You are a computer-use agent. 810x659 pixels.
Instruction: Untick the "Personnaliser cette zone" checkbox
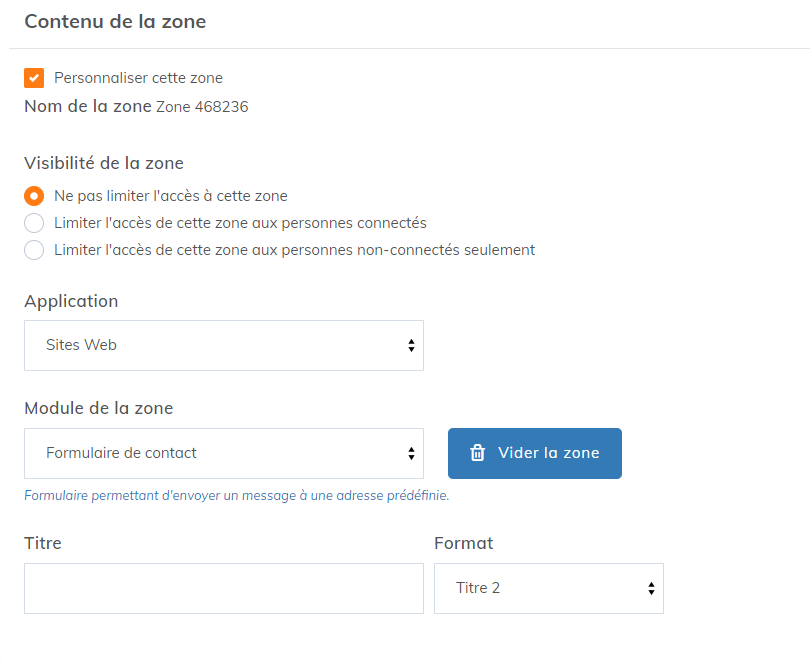click(34, 78)
